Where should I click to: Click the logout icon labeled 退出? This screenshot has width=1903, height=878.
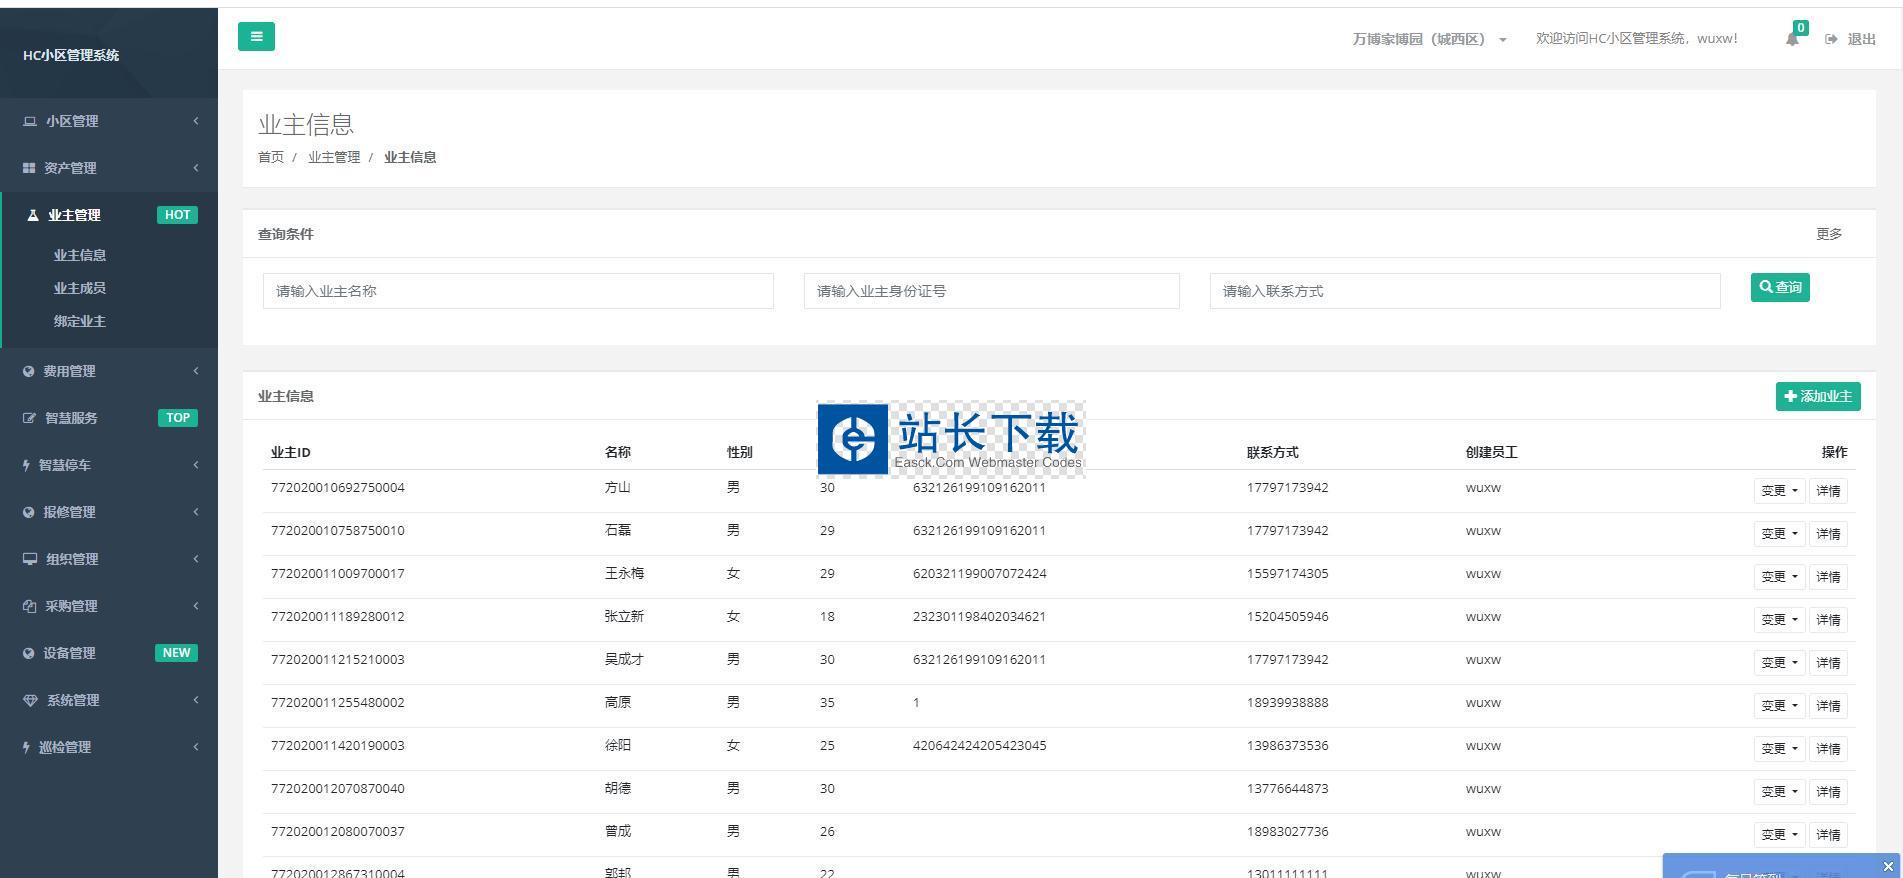click(x=1831, y=39)
